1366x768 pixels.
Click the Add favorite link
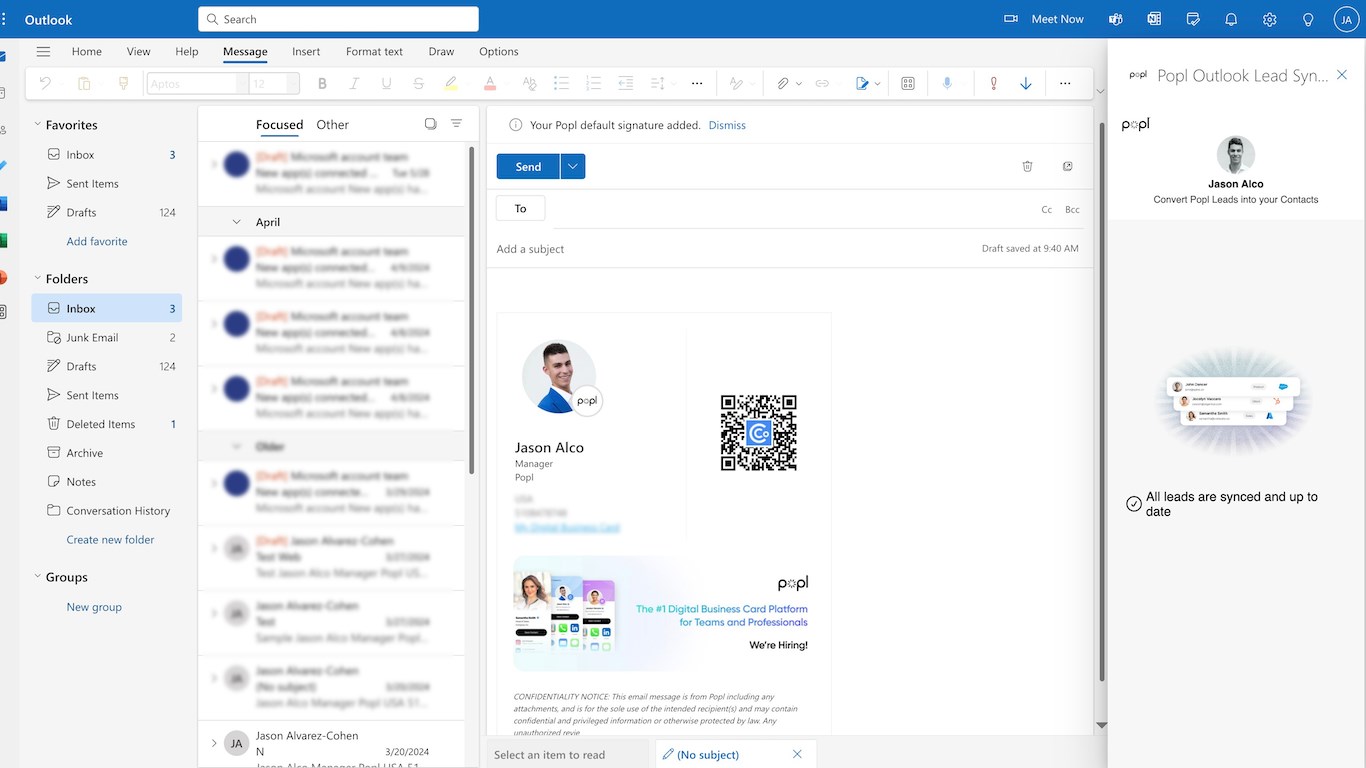pyautogui.click(x=97, y=241)
